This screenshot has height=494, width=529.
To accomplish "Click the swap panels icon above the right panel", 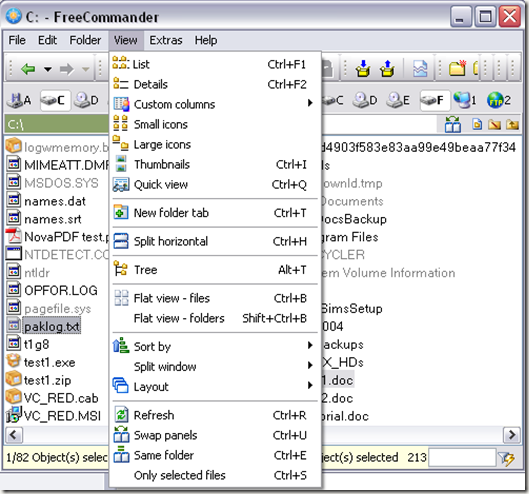I will point(452,125).
